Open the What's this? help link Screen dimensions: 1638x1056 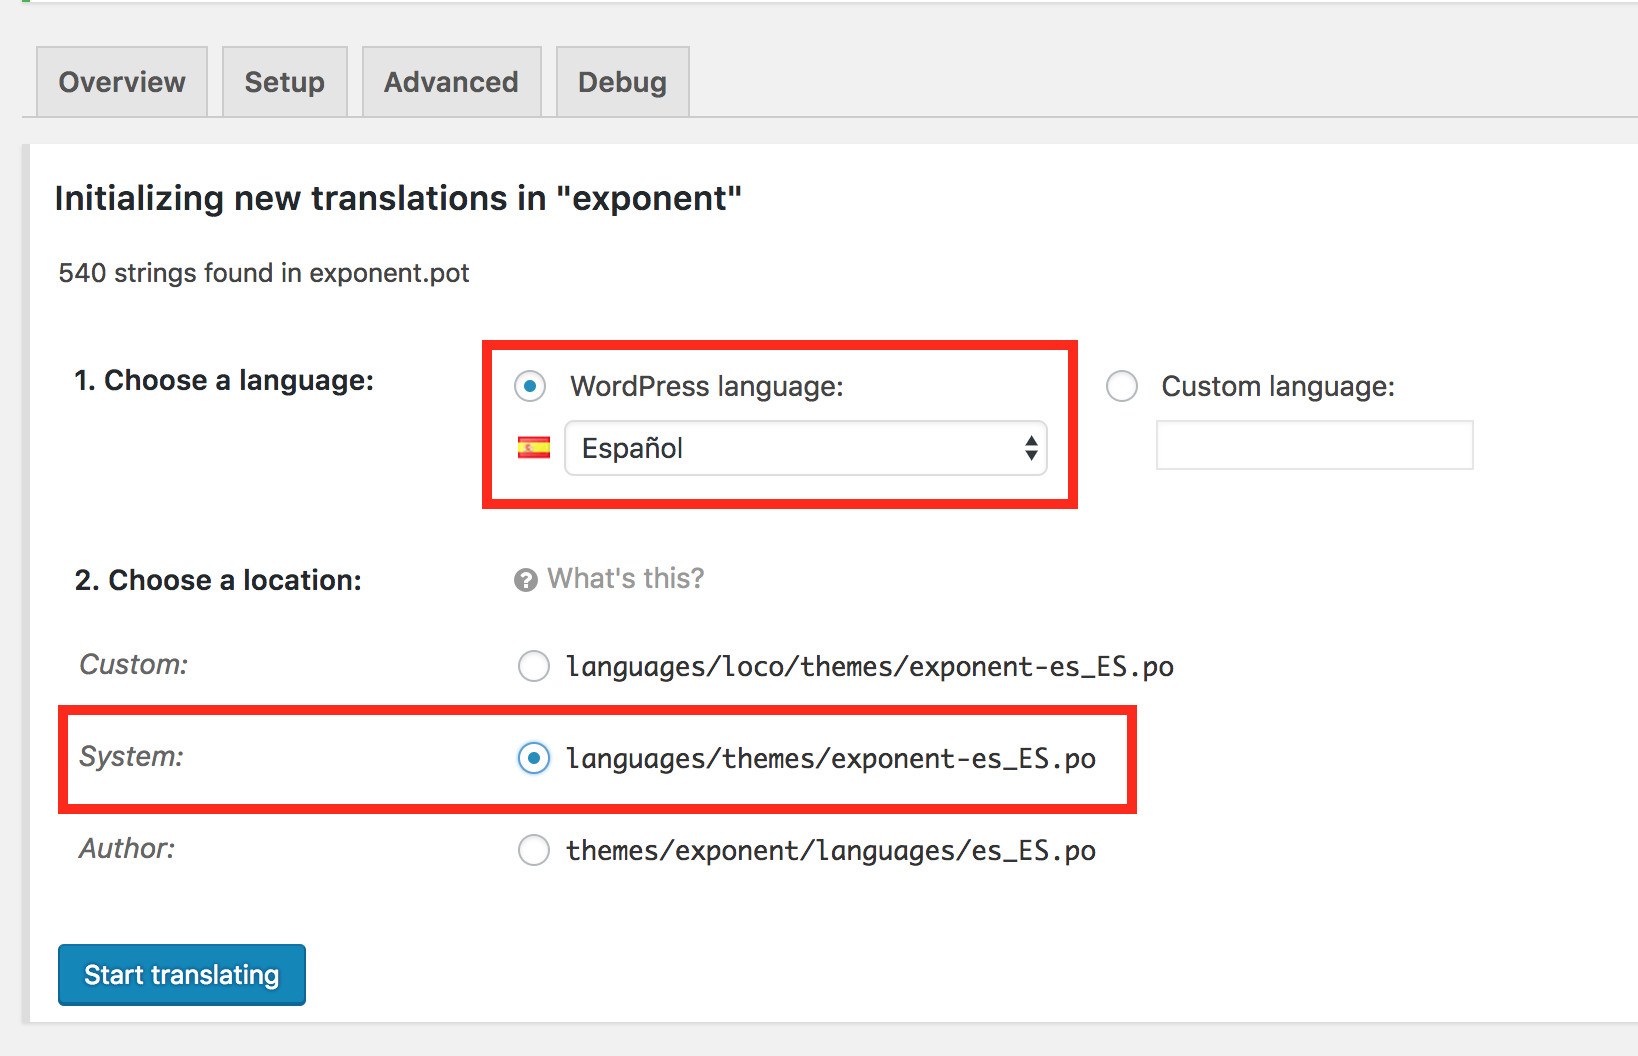(625, 578)
